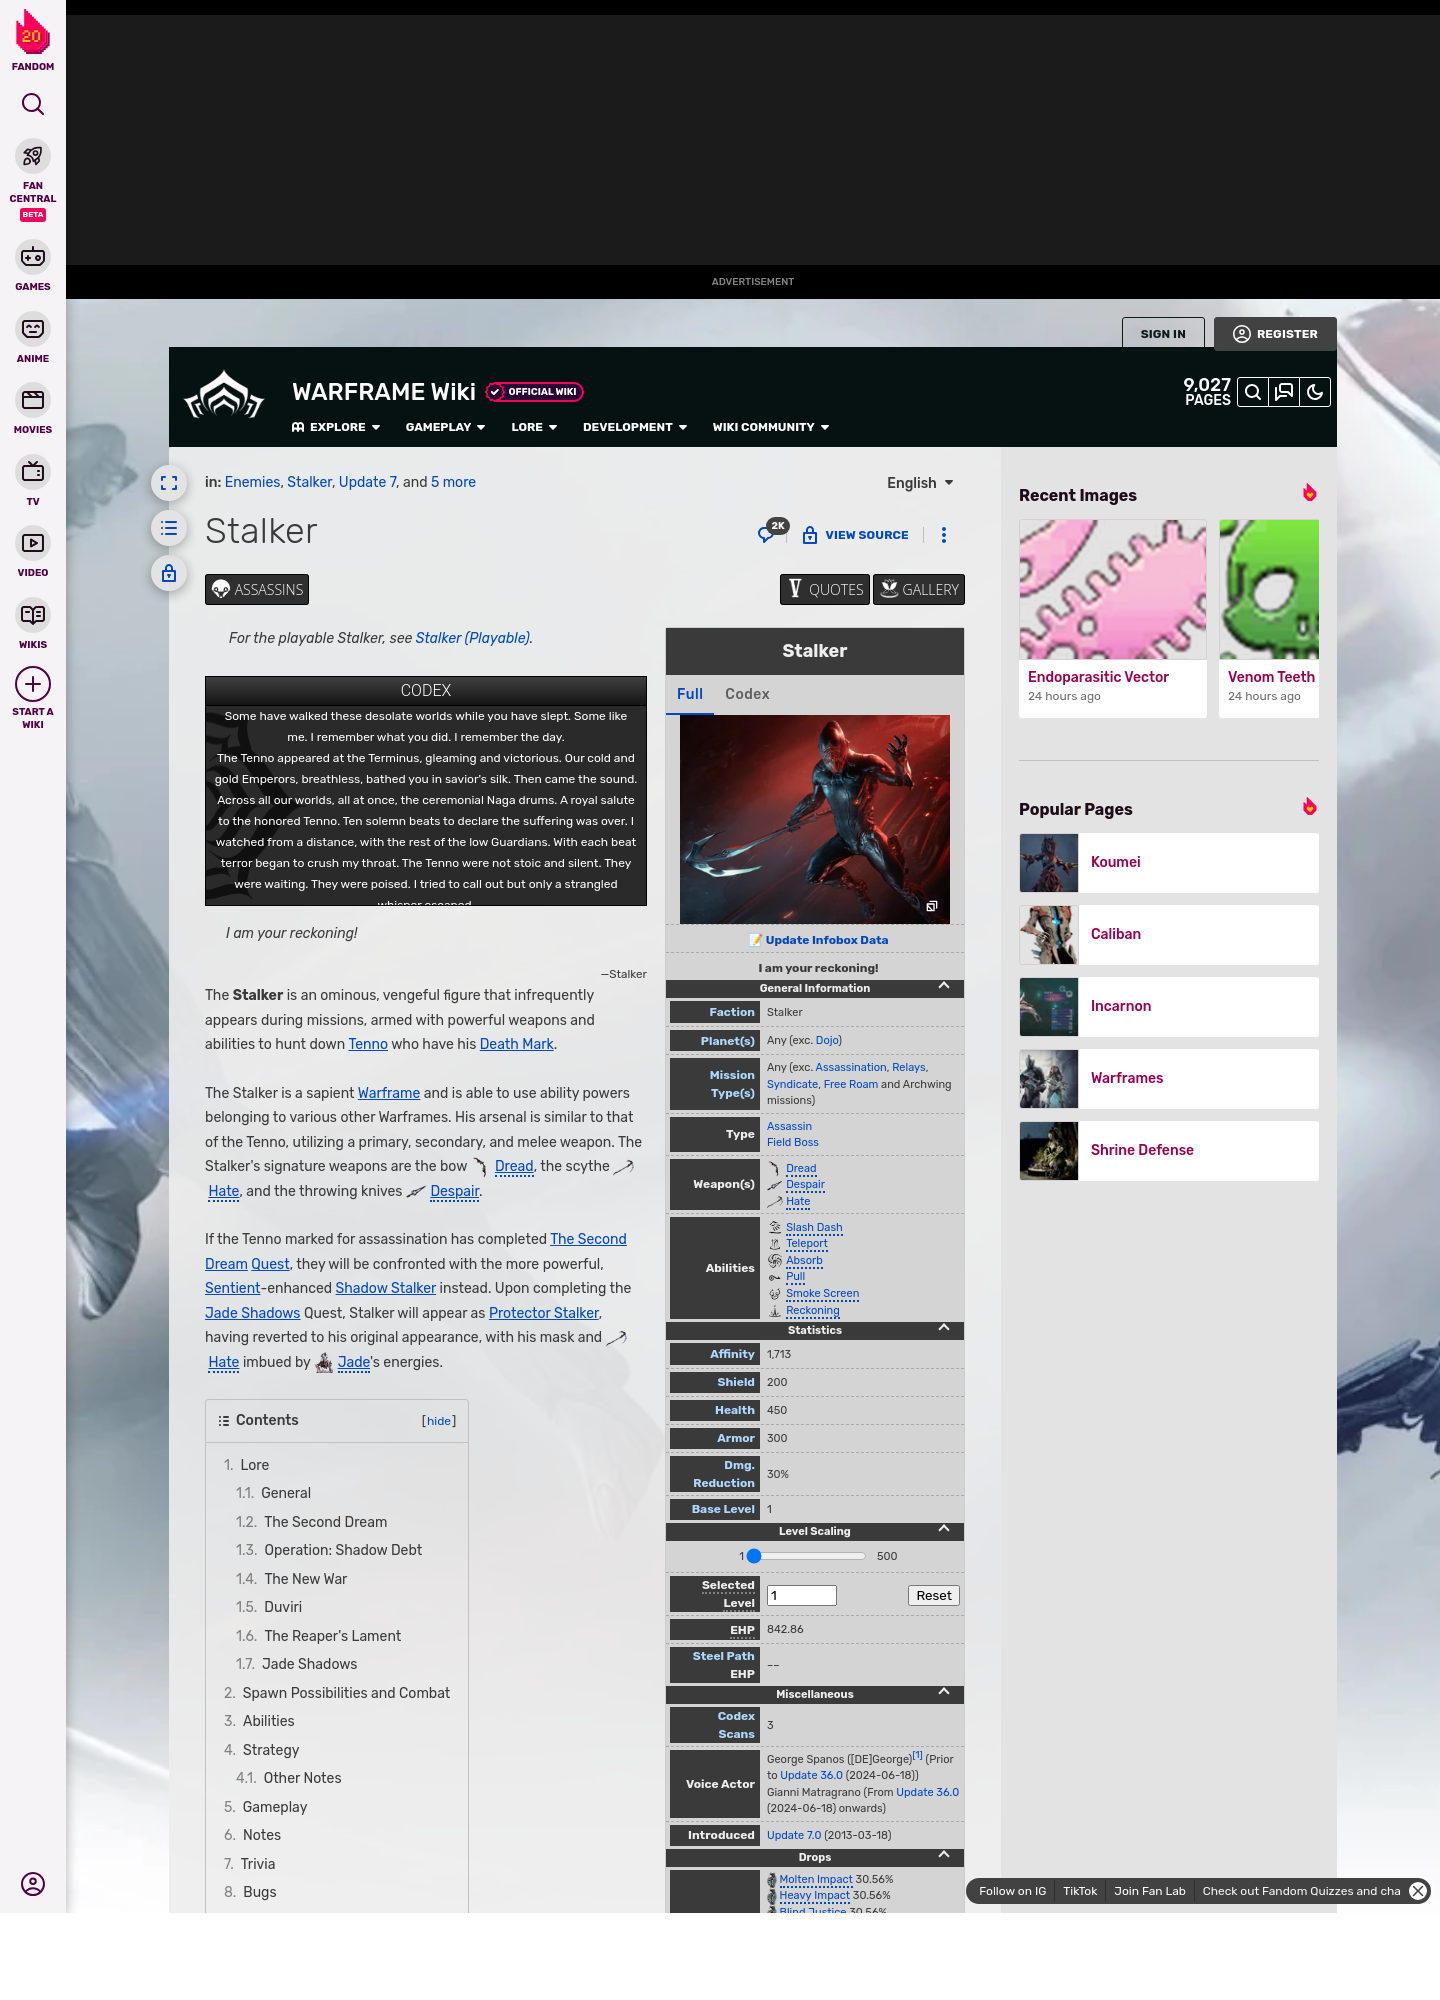Viewport: 1440px width, 2000px height.
Task: Open the Anime section icon
Action: [x=33, y=329]
